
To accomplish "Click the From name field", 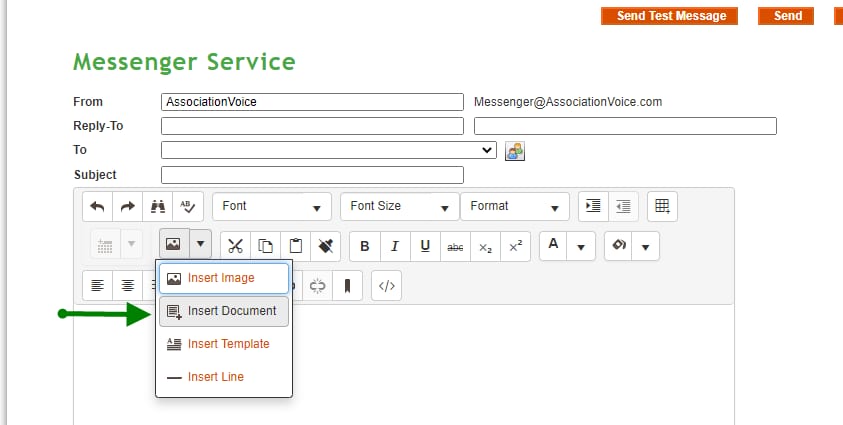I will click(312, 102).
